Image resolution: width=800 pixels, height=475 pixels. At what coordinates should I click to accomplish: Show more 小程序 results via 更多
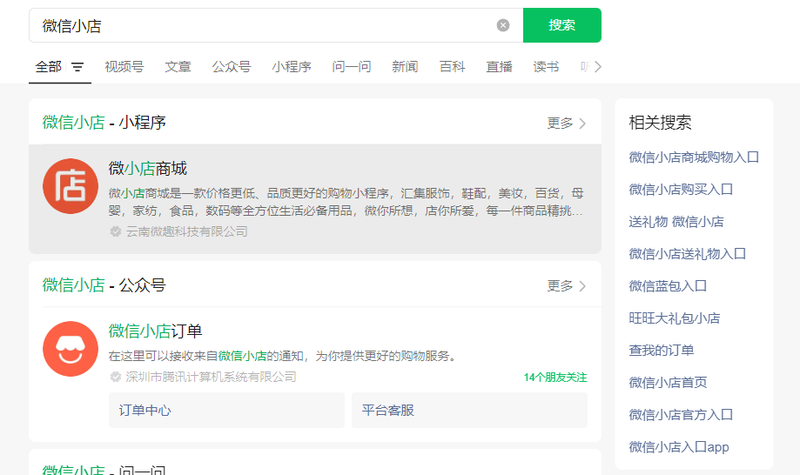[566, 123]
